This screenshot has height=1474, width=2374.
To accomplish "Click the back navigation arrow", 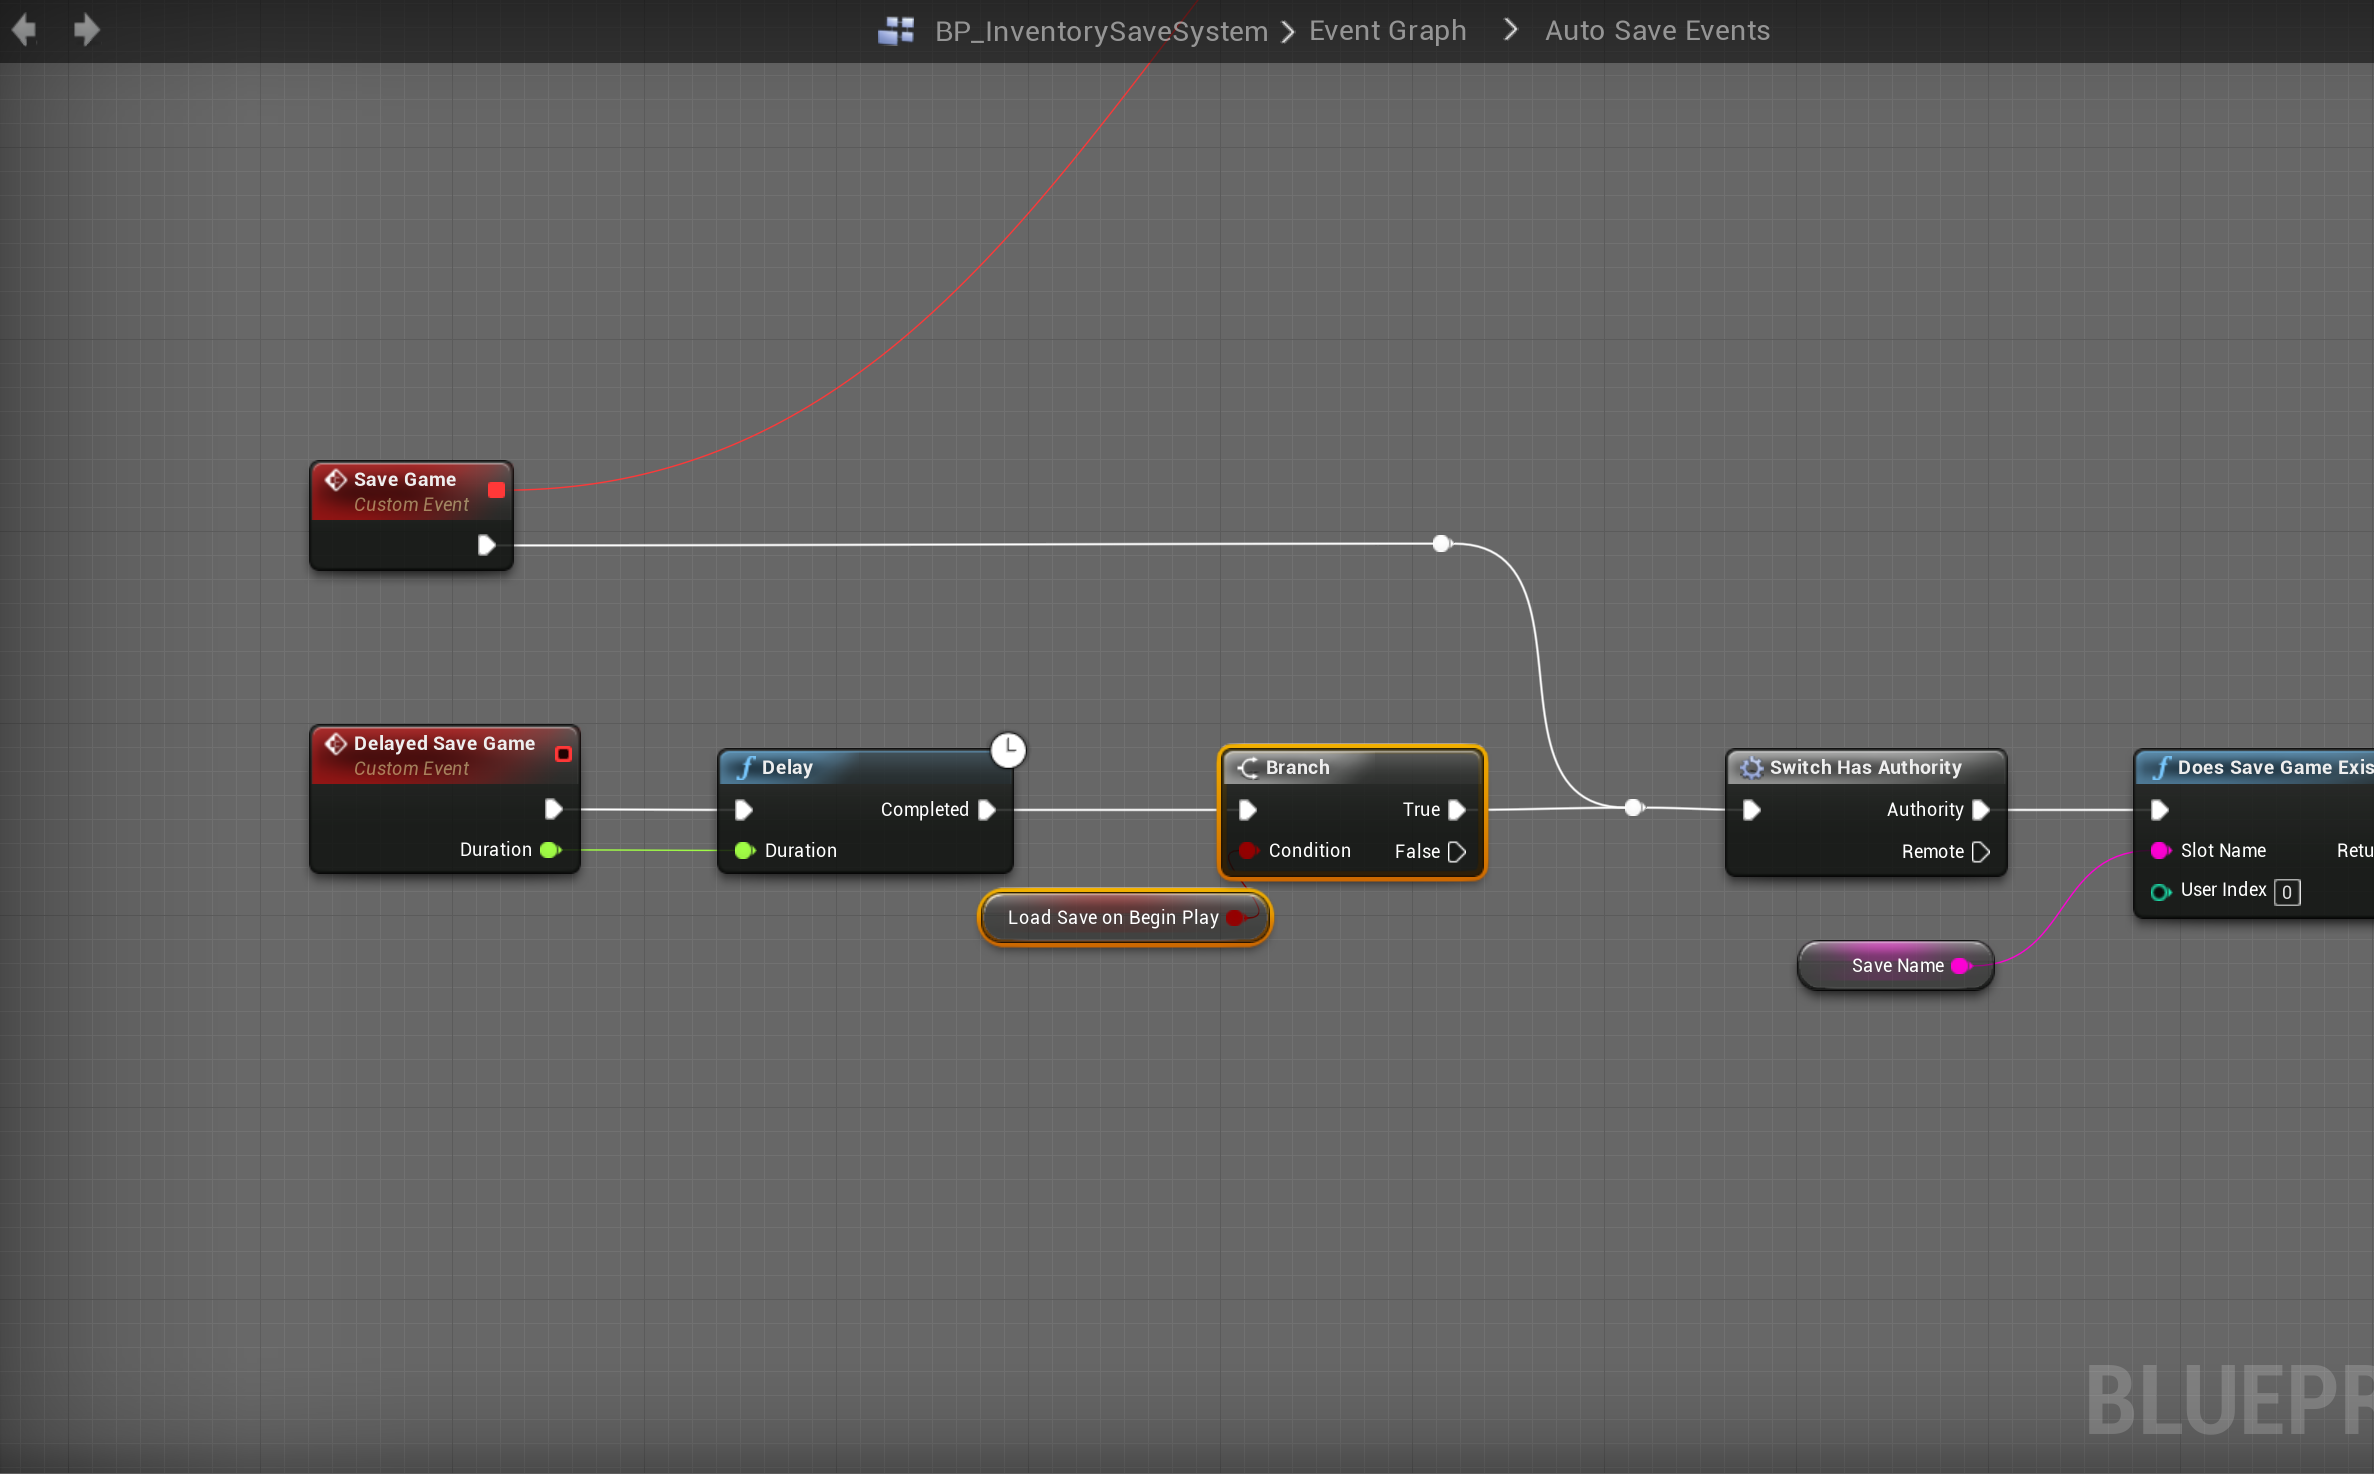I will click(25, 30).
